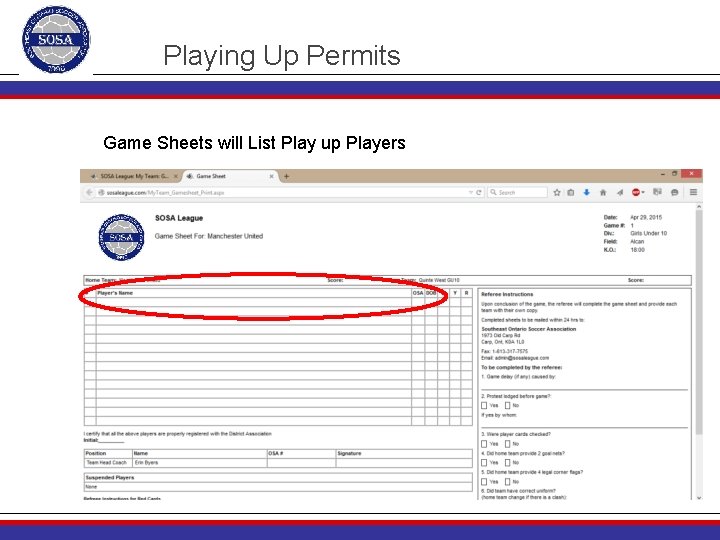Click the chat bubble icon in toolbar
This screenshot has height=540, width=720.
click(x=675, y=192)
